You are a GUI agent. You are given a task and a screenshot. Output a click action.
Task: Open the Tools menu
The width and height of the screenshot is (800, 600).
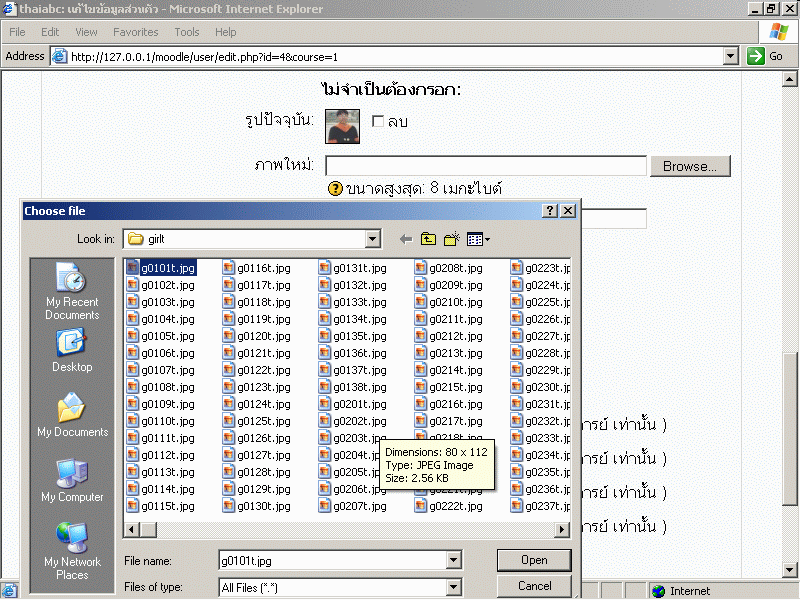(187, 32)
